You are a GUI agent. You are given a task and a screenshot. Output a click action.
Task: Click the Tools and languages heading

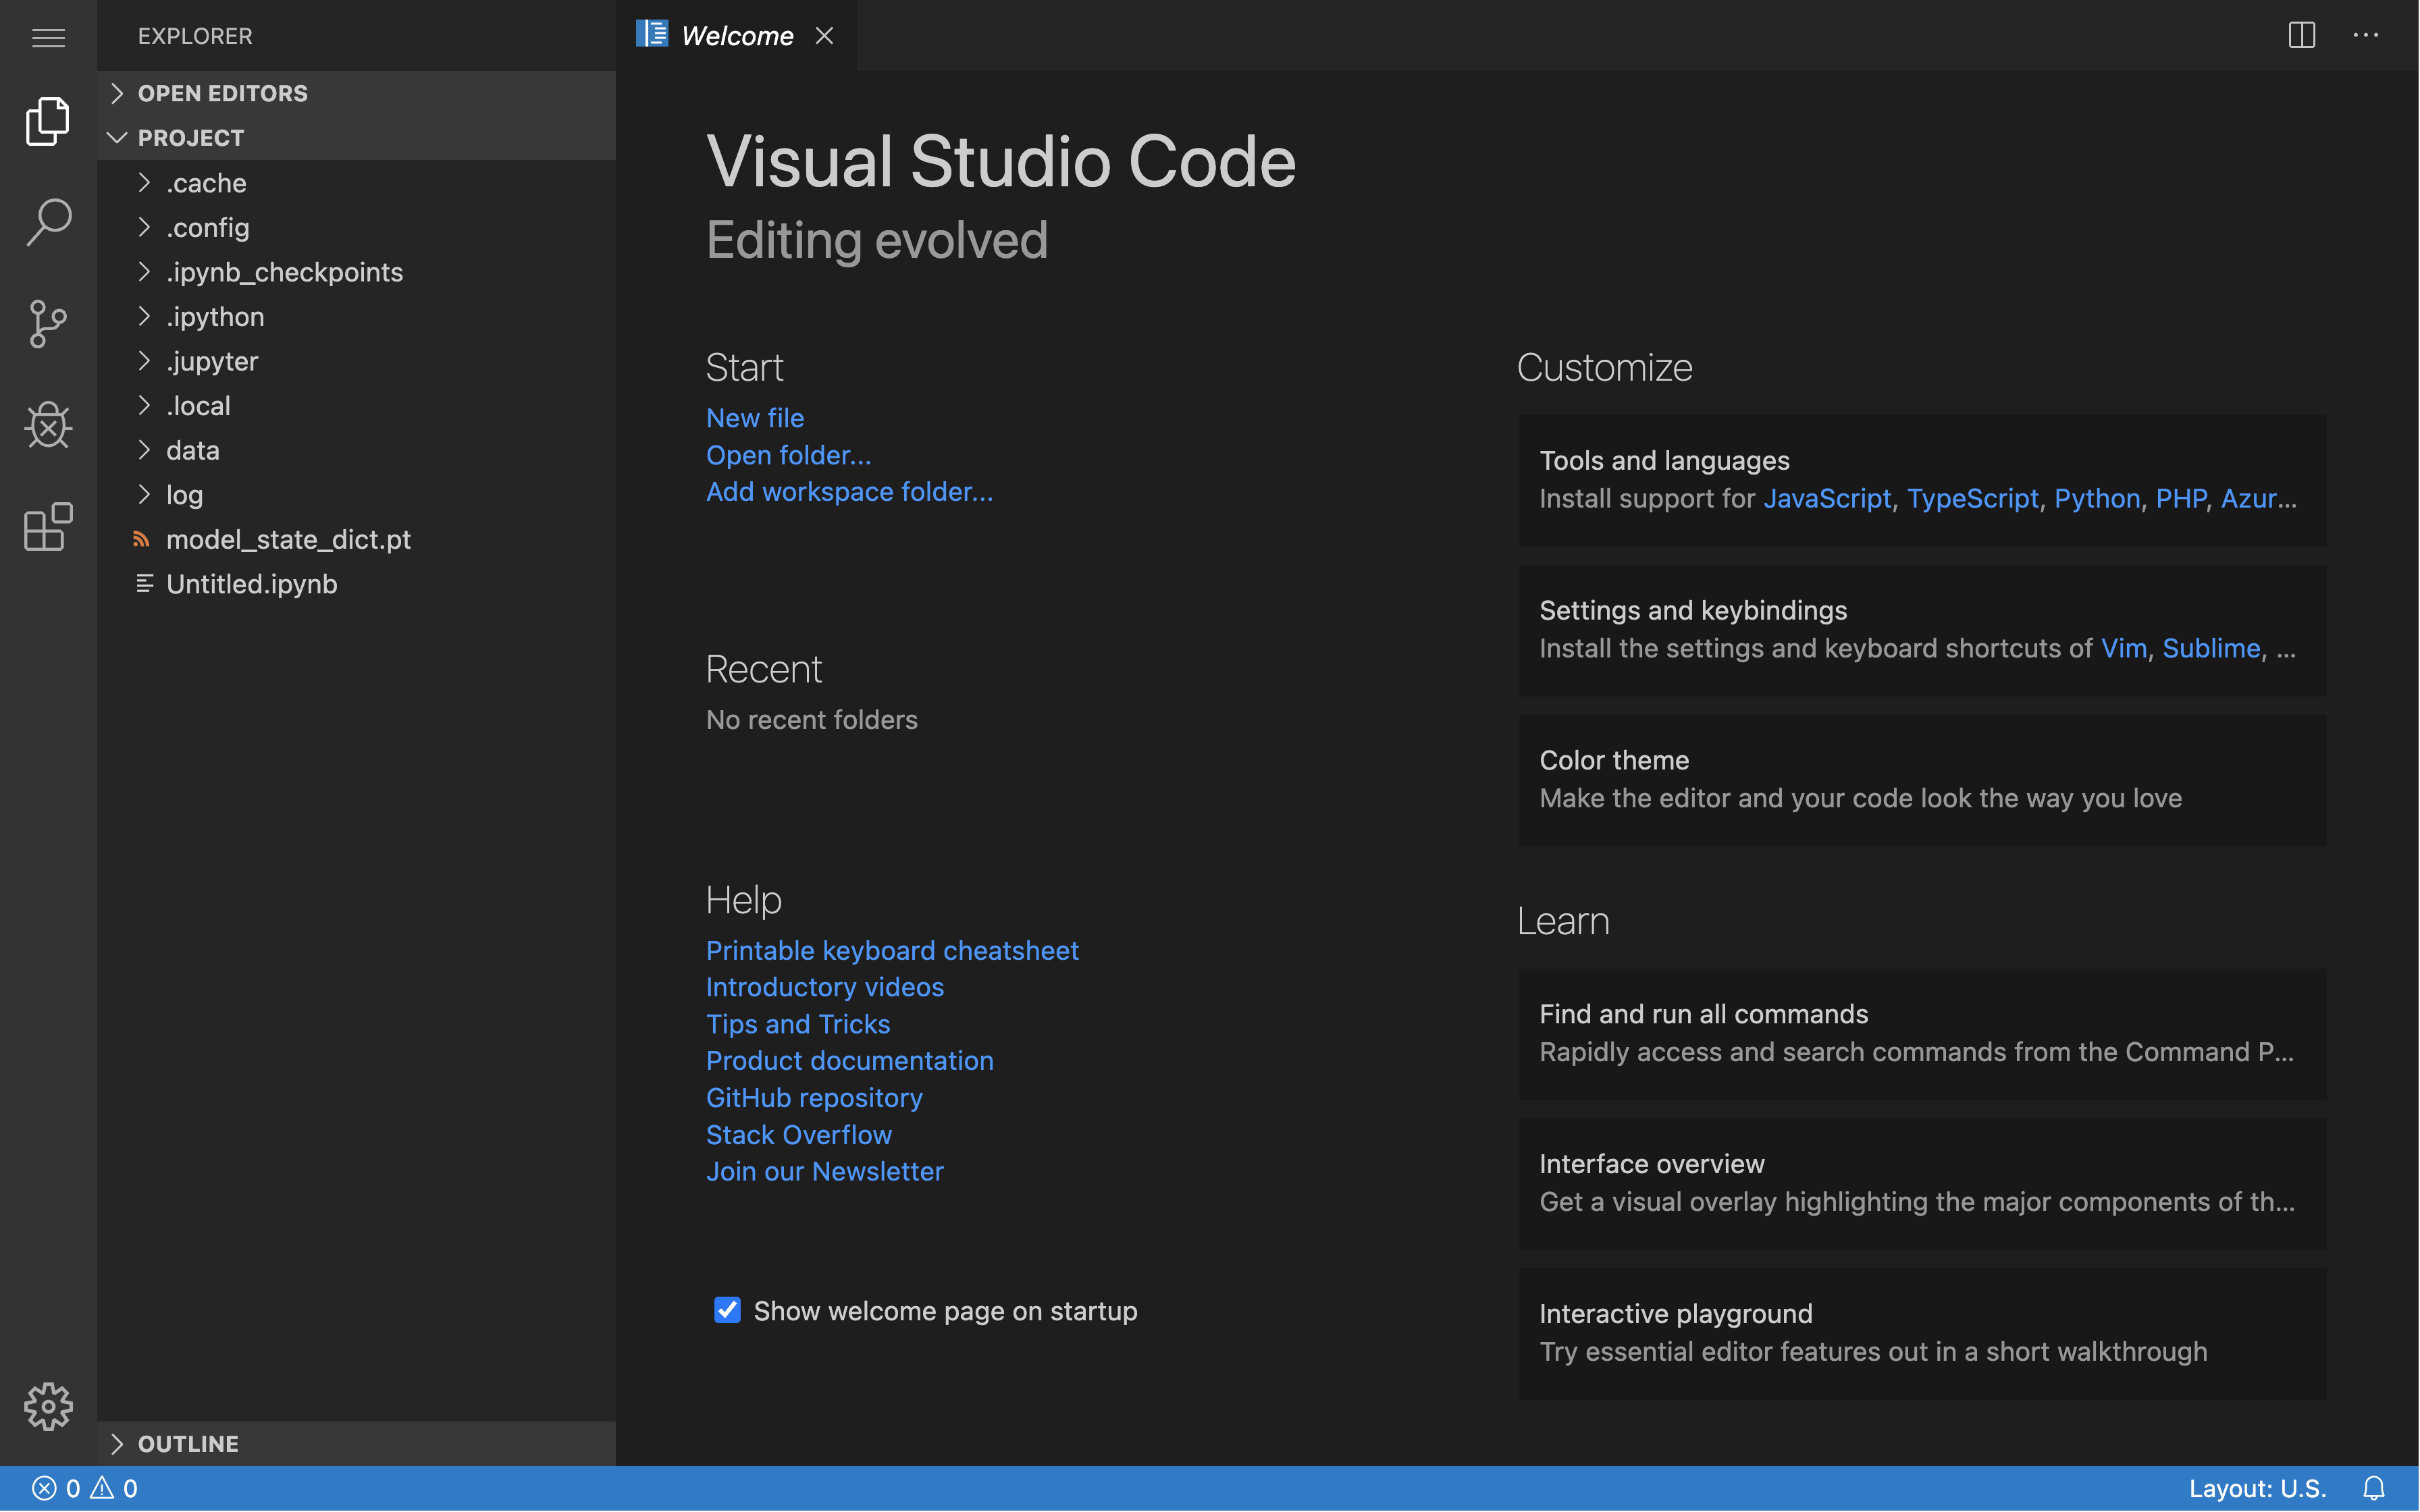pyautogui.click(x=1664, y=460)
